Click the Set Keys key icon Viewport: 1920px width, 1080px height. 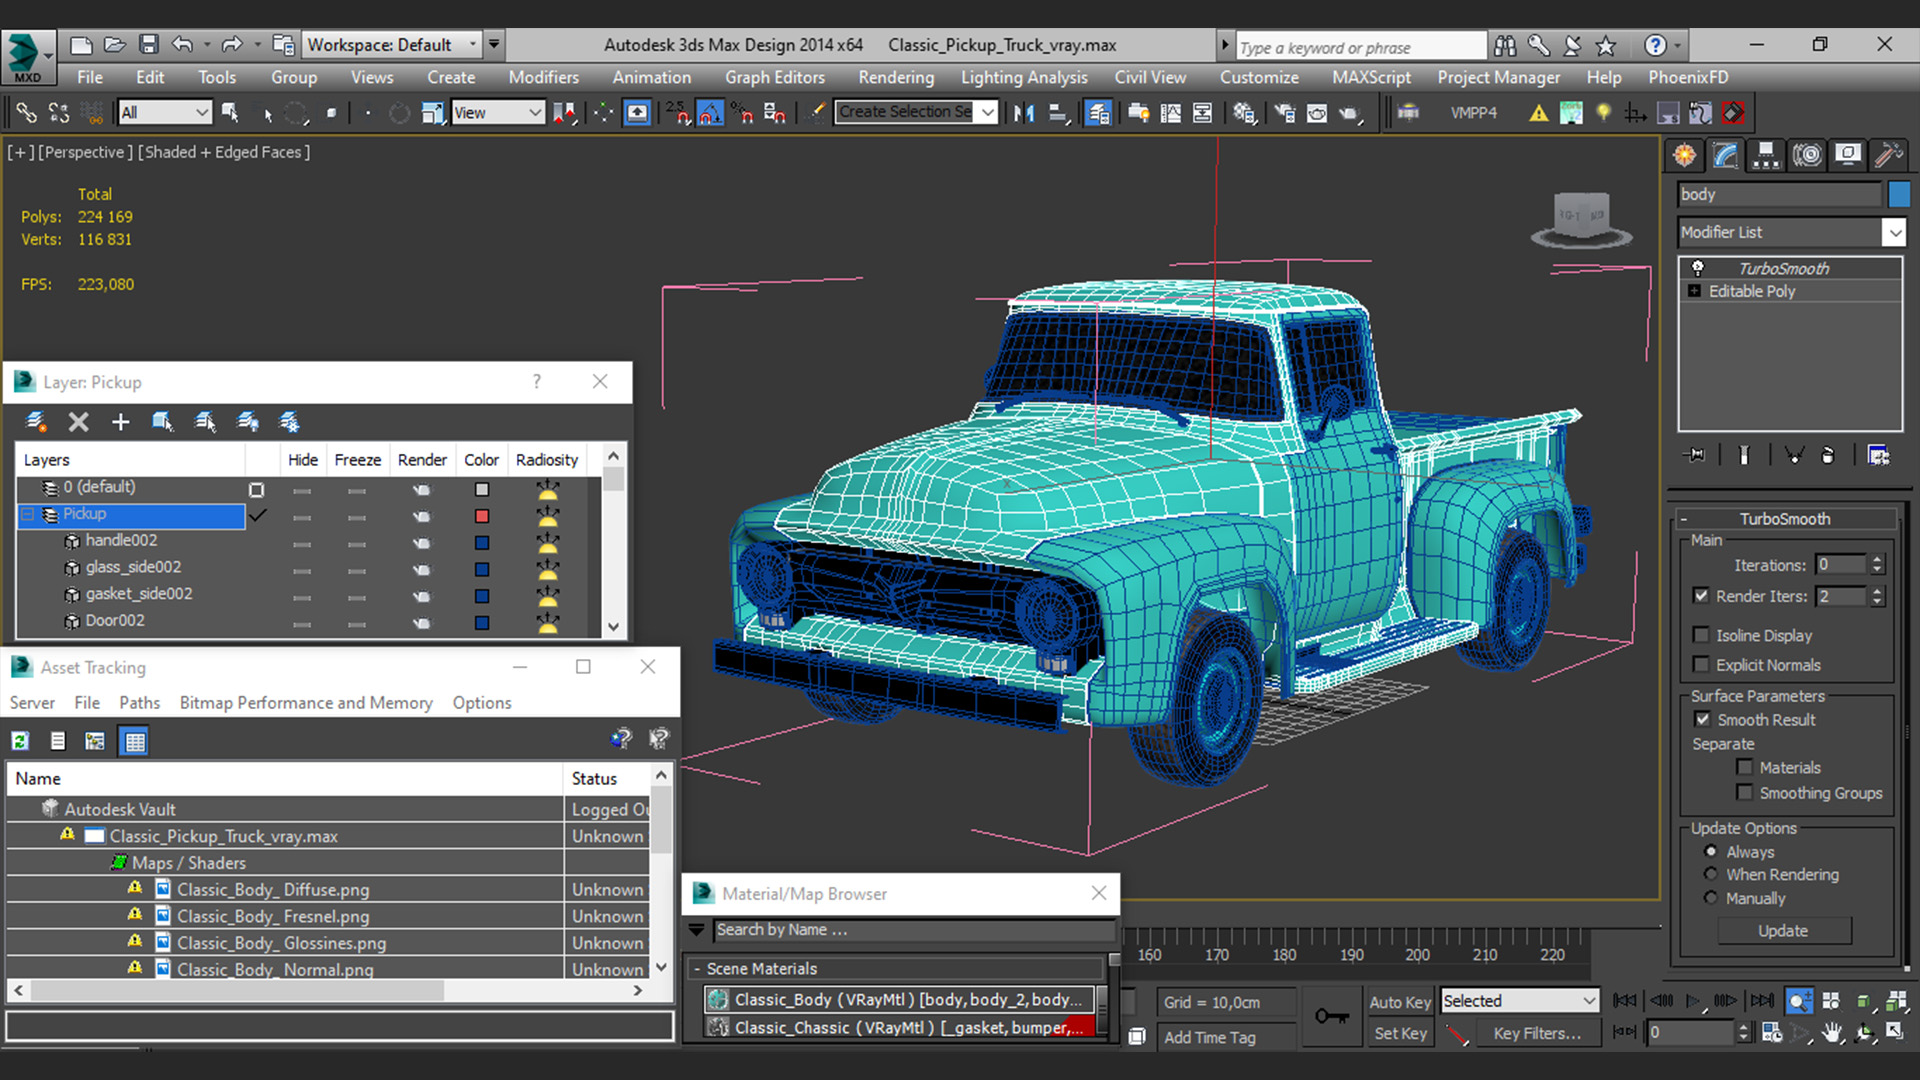[1331, 1017]
